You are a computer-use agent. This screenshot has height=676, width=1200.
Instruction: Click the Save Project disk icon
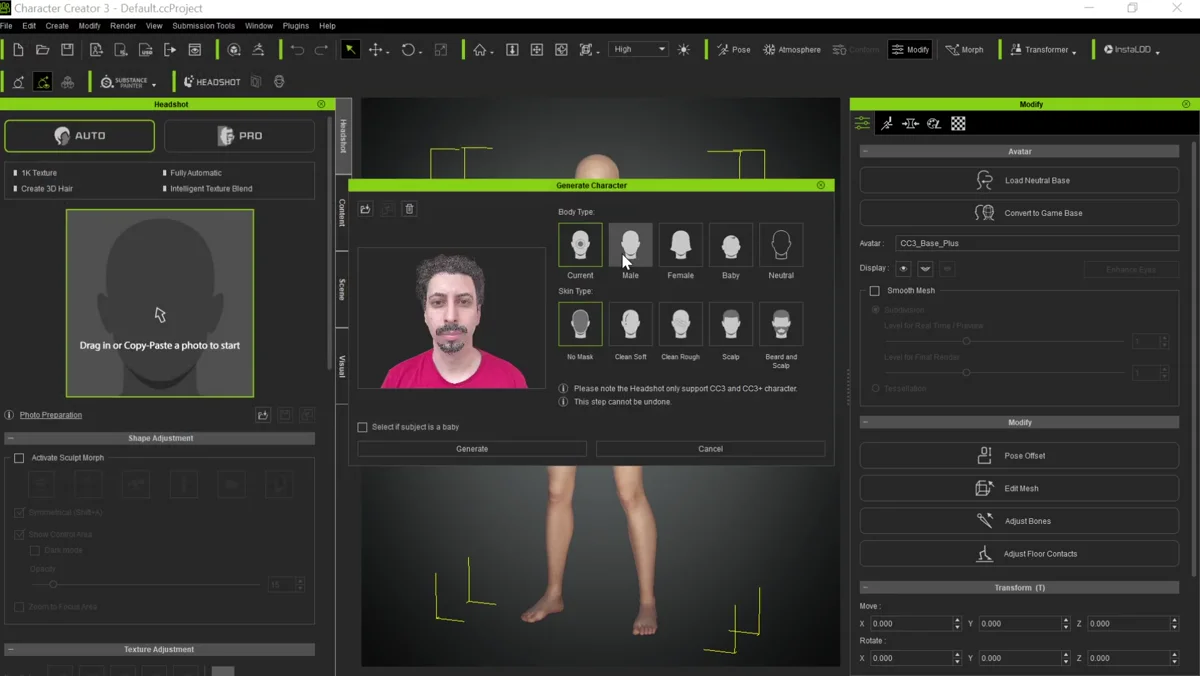point(67,49)
